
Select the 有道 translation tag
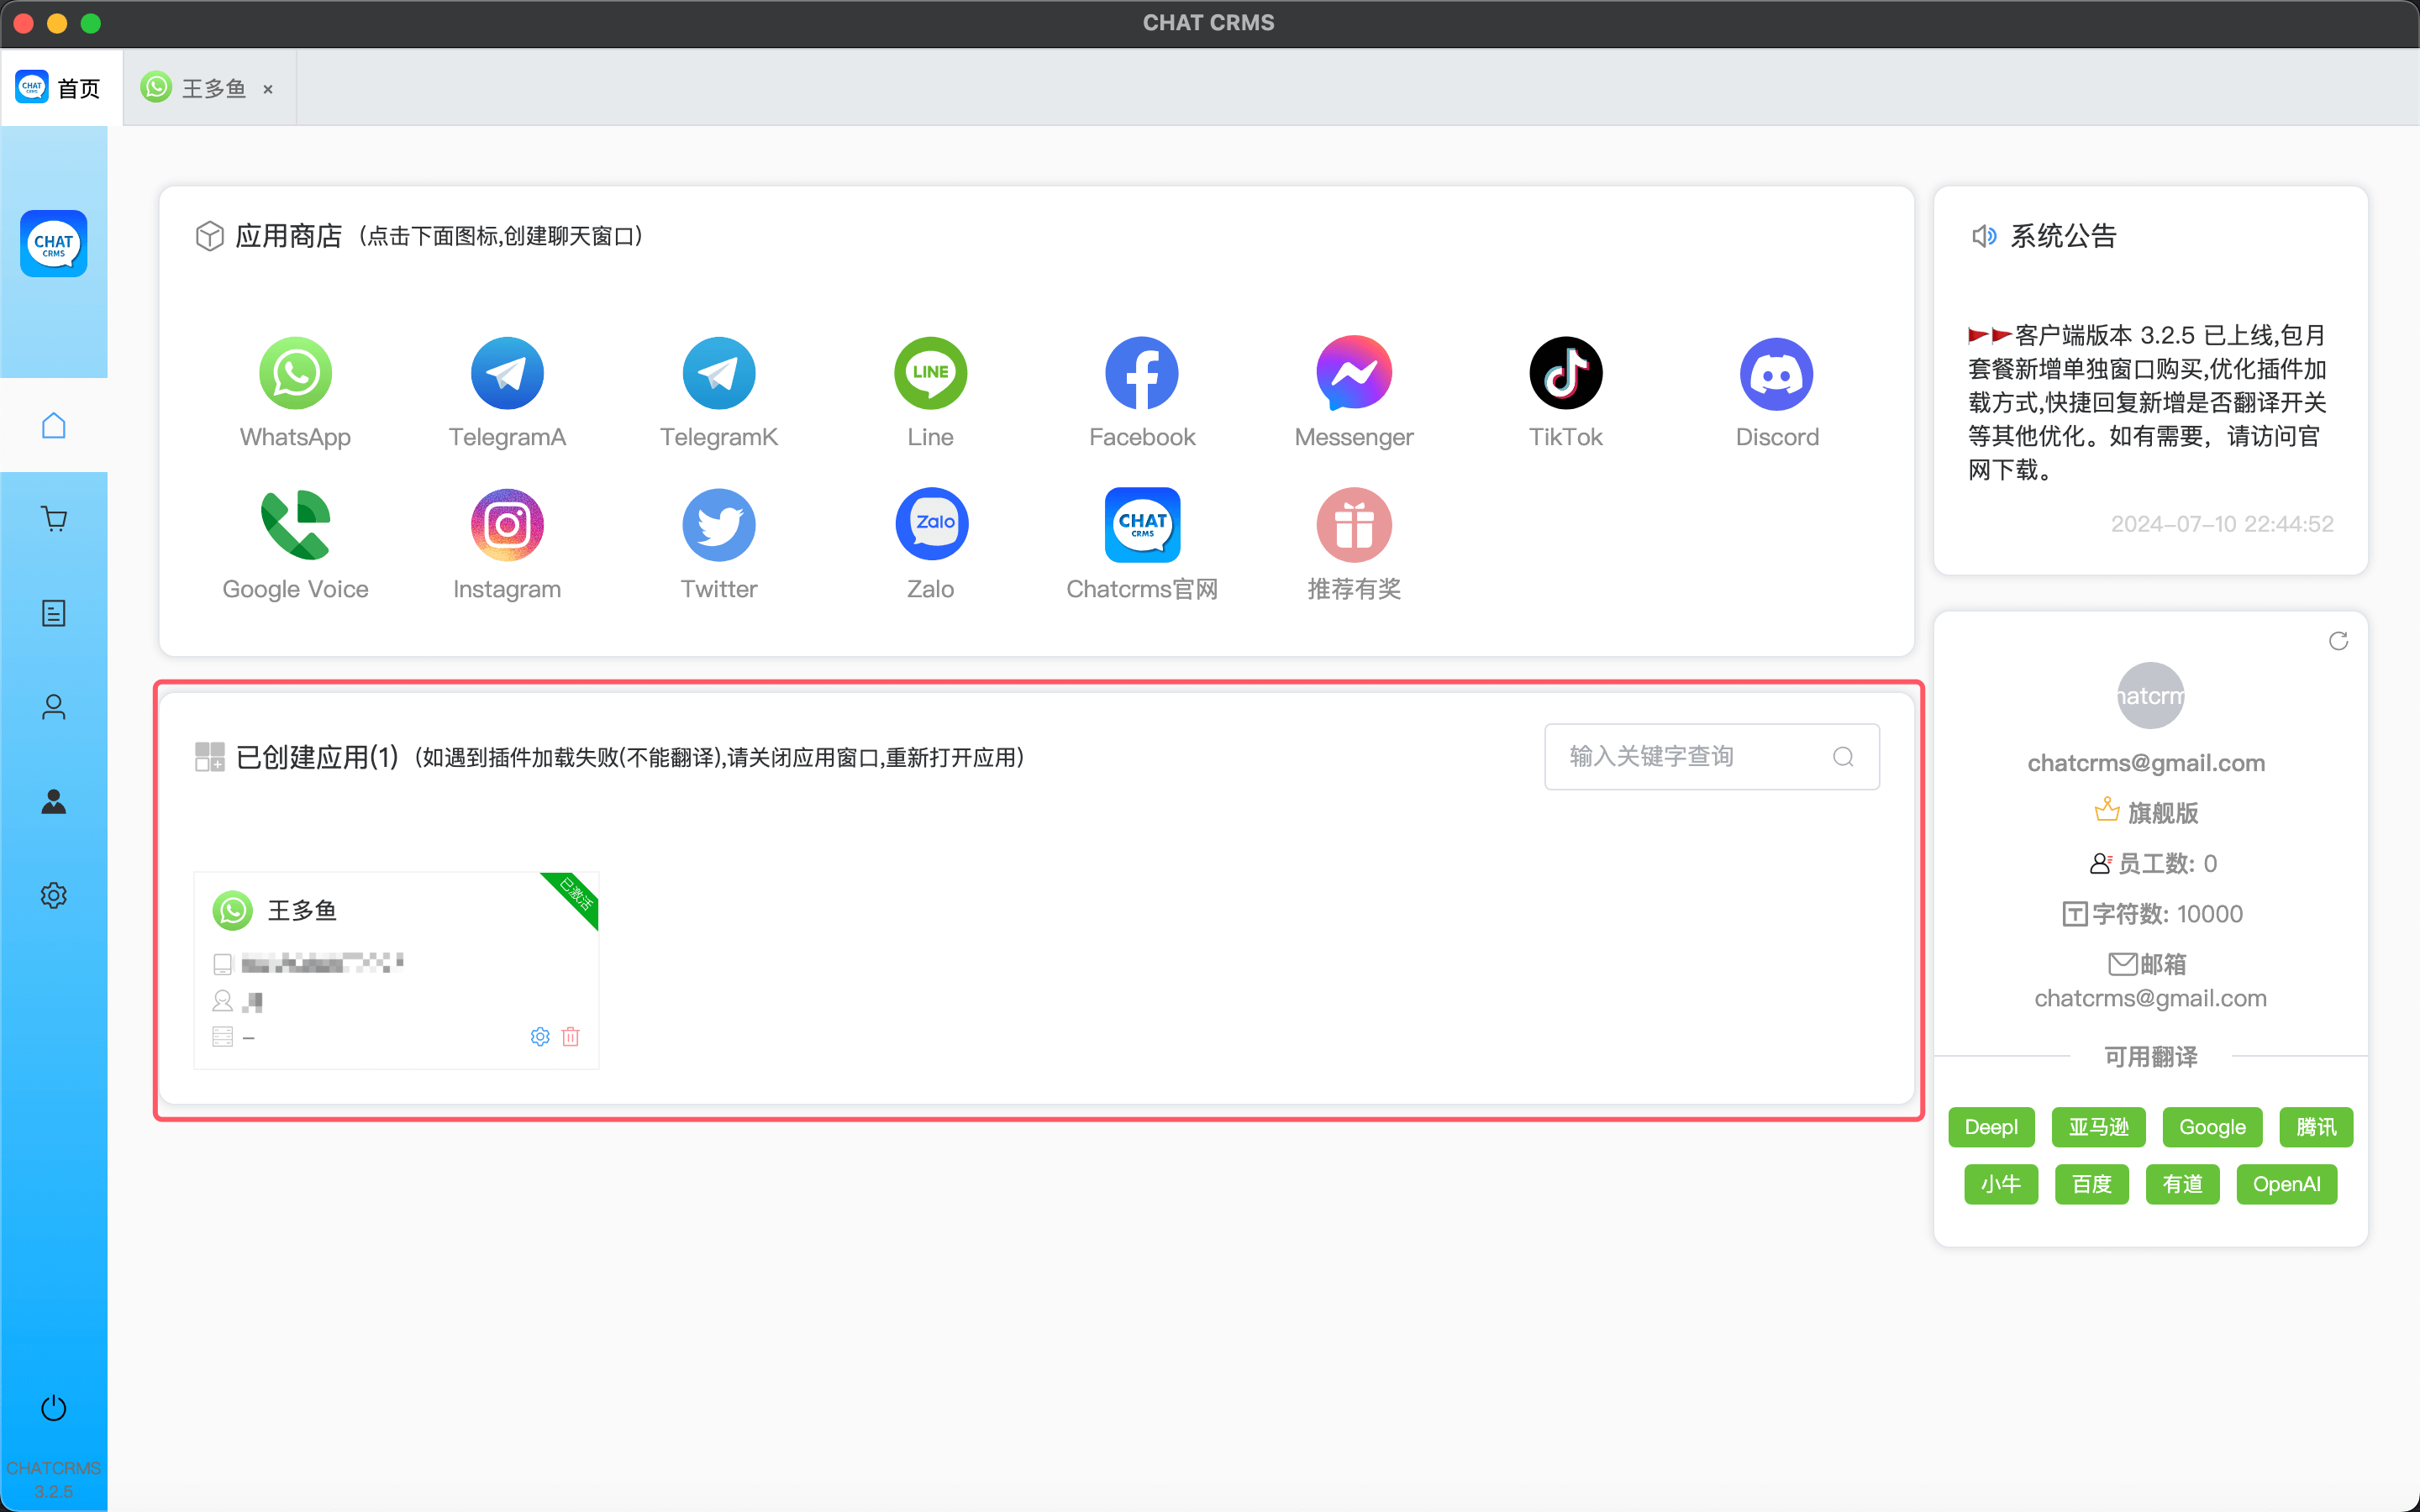point(2183,1184)
